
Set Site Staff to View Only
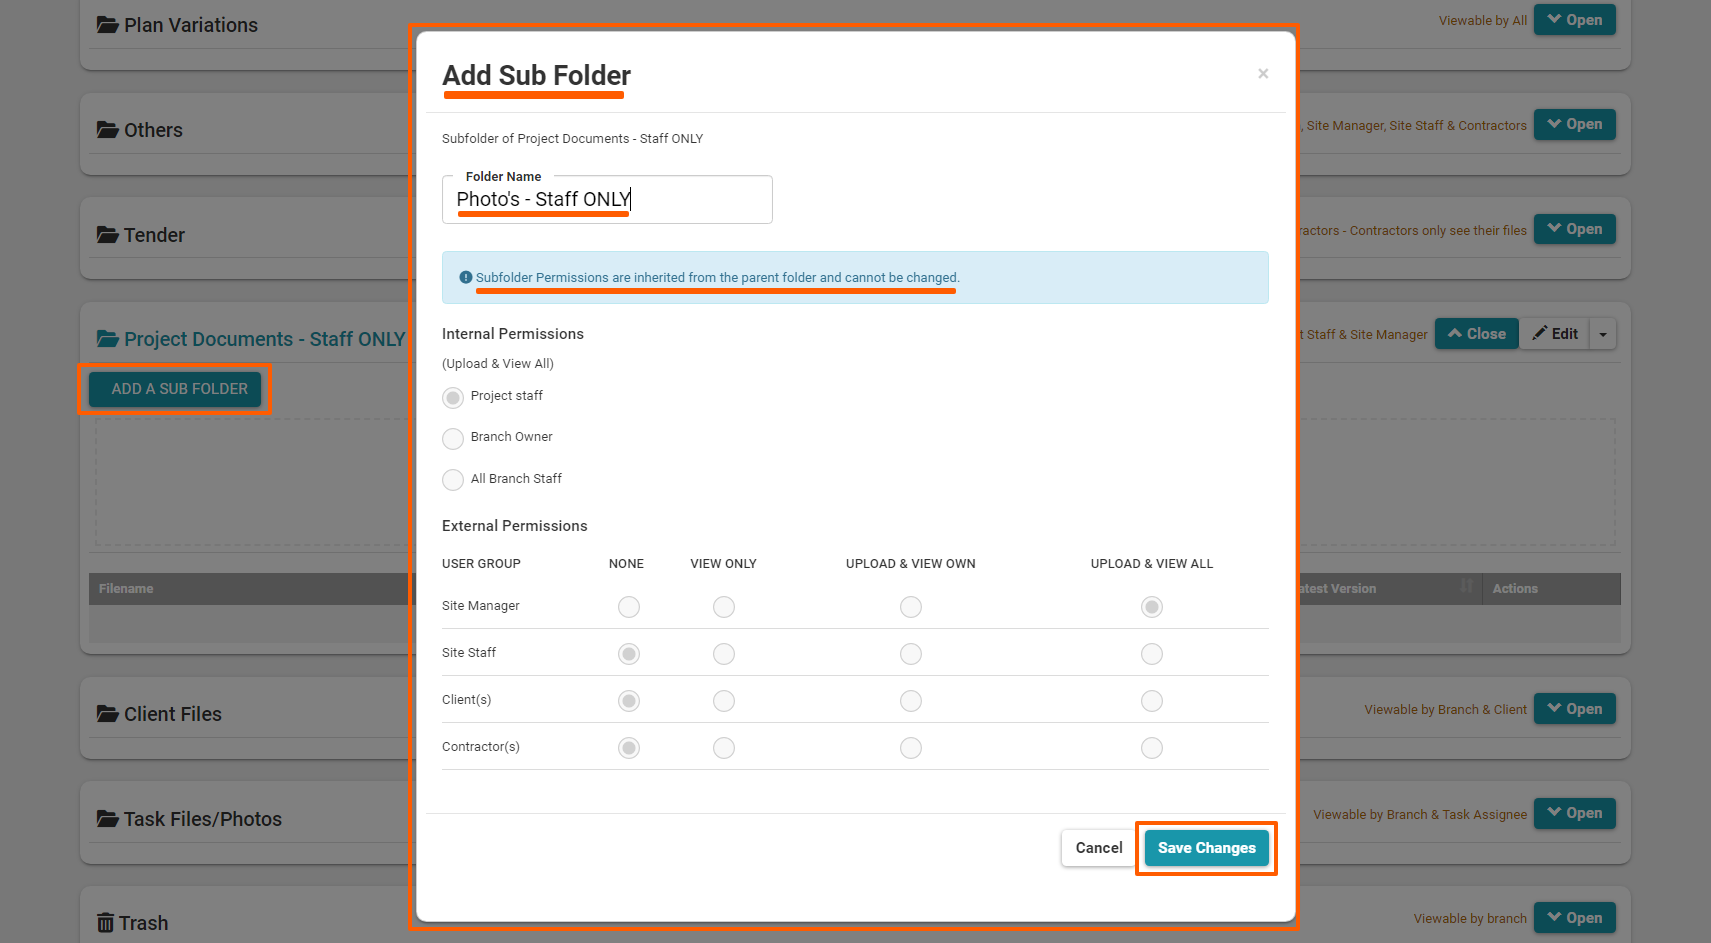coord(724,654)
